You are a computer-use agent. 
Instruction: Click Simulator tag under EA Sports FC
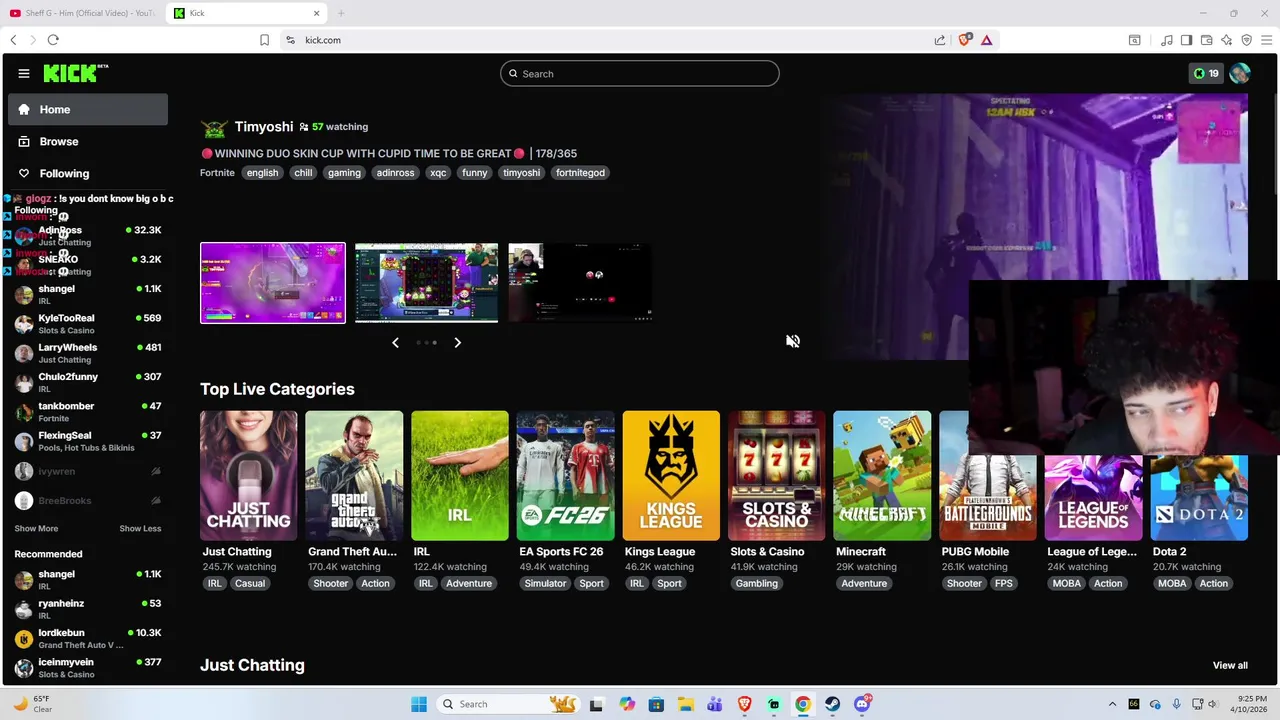click(546, 584)
